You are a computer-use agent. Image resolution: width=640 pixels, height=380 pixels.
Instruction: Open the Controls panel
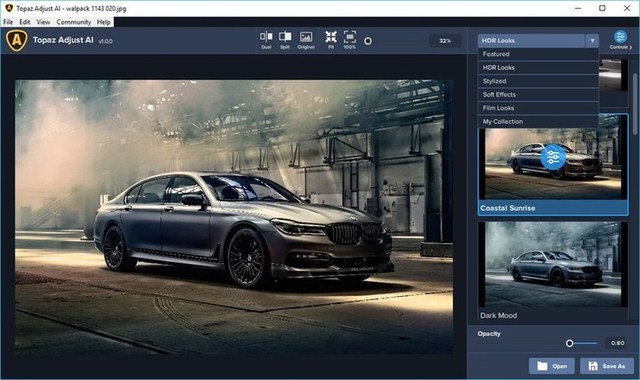coord(621,40)
